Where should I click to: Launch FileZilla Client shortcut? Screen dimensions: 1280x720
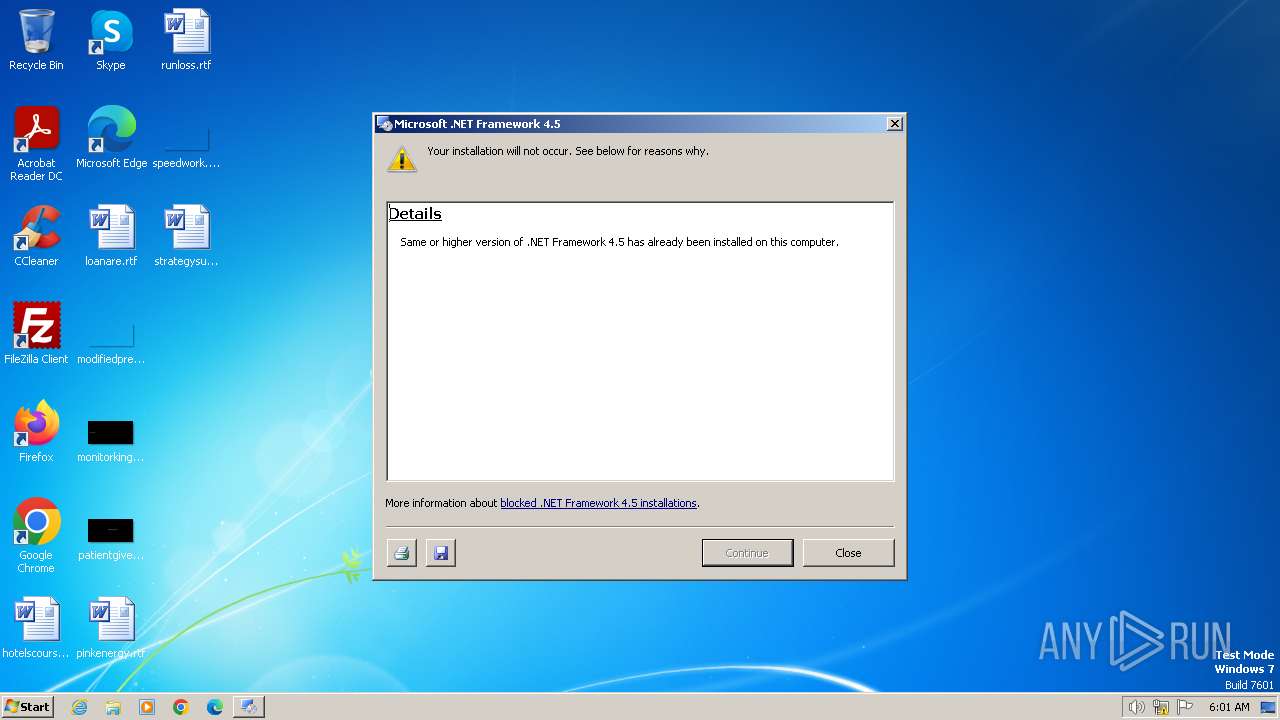pos(36,334)
